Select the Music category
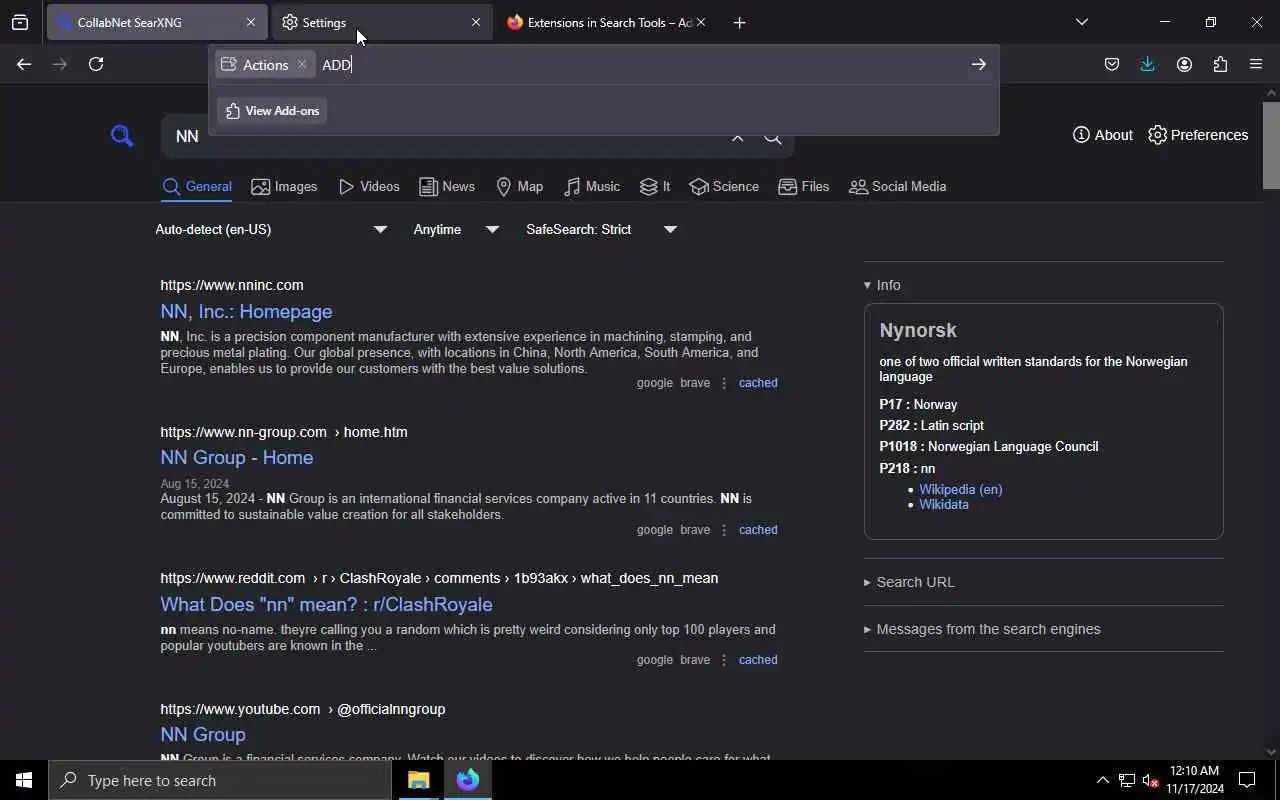Viewport: 1280px width, 800px height. point(592,187)
